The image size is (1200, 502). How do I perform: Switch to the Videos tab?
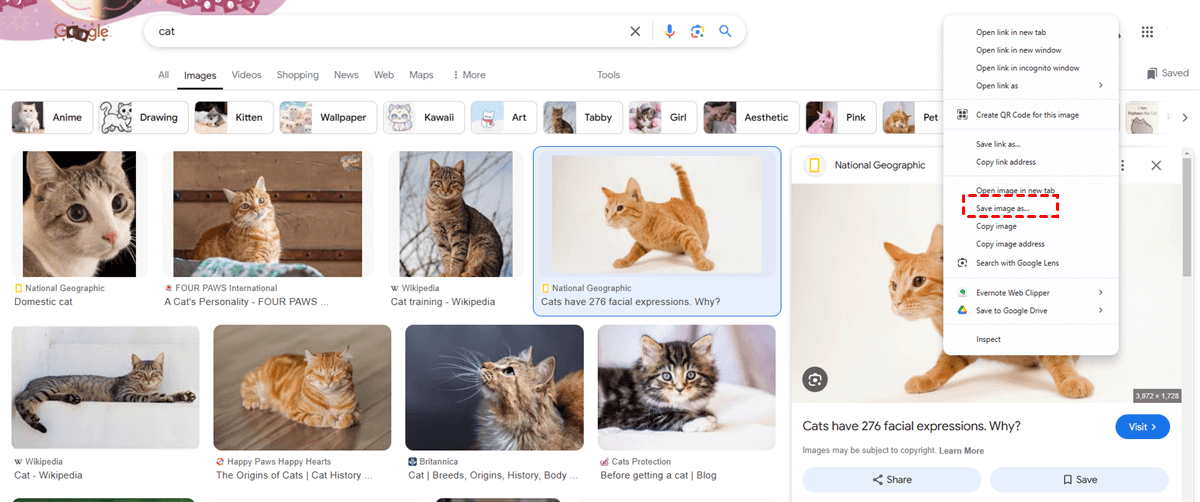(246, 75)
